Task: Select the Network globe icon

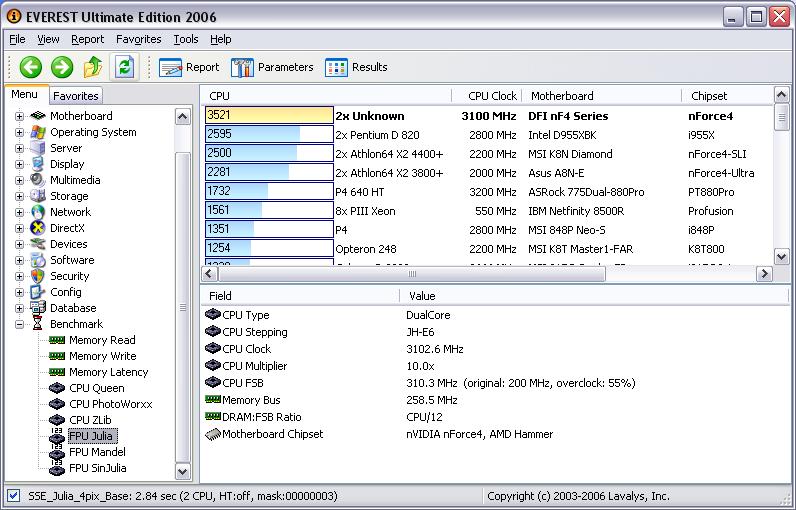Action: coord(38,212)
